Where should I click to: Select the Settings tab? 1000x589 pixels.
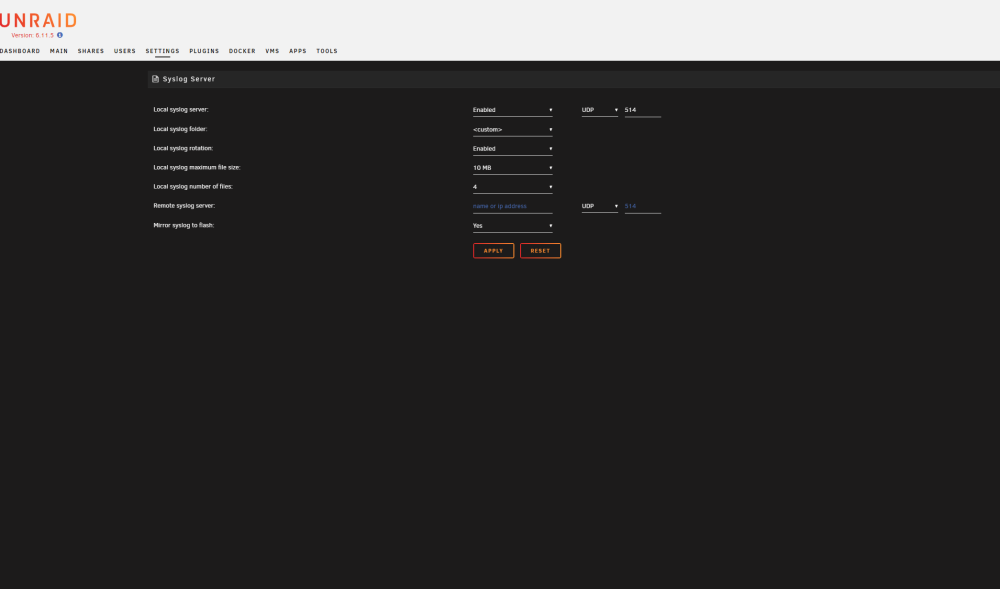(162, 51)
